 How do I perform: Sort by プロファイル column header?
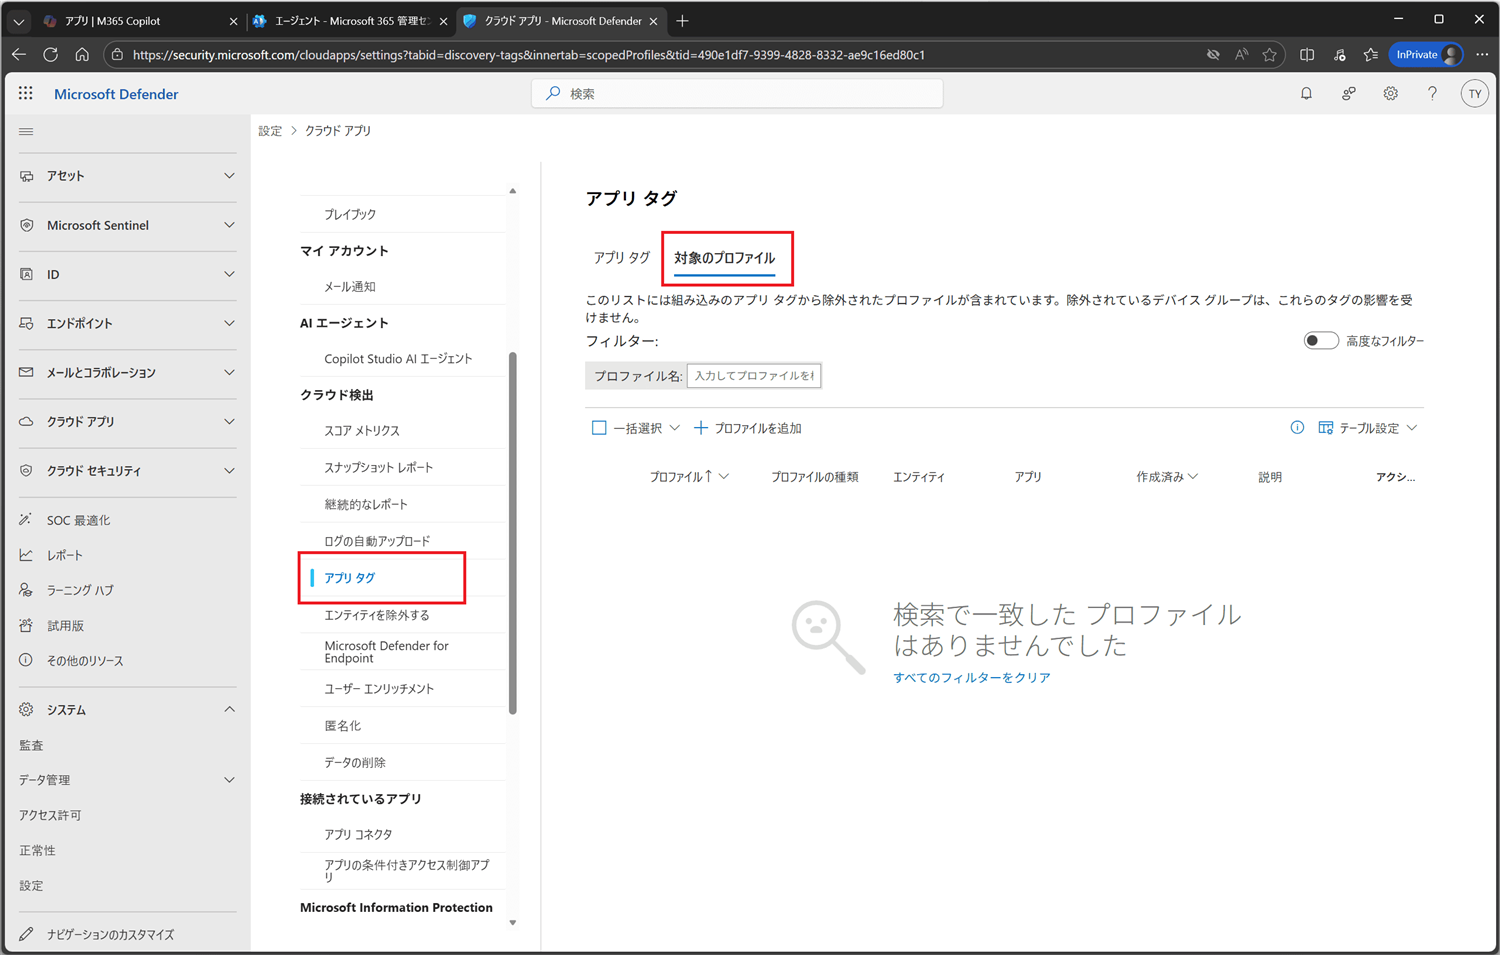(689, 477)
